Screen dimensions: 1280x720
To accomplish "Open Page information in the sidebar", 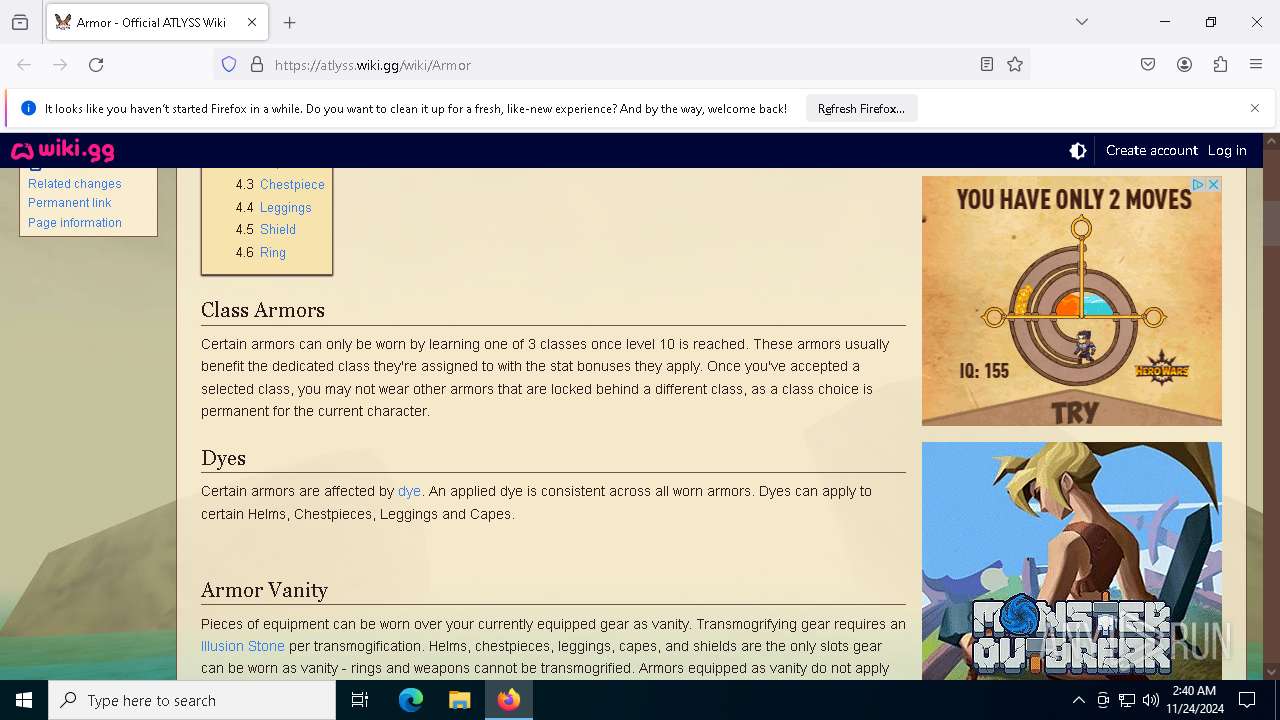I will [x=75, y=223].
